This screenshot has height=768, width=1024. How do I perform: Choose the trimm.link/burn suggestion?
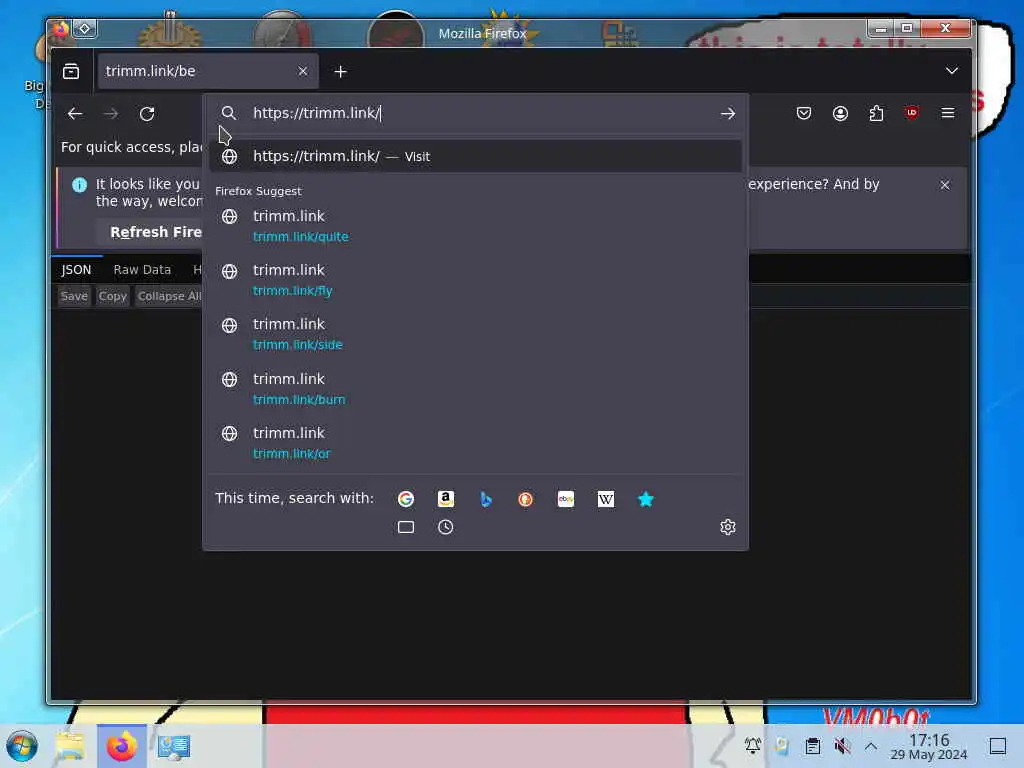pos(475,389)
